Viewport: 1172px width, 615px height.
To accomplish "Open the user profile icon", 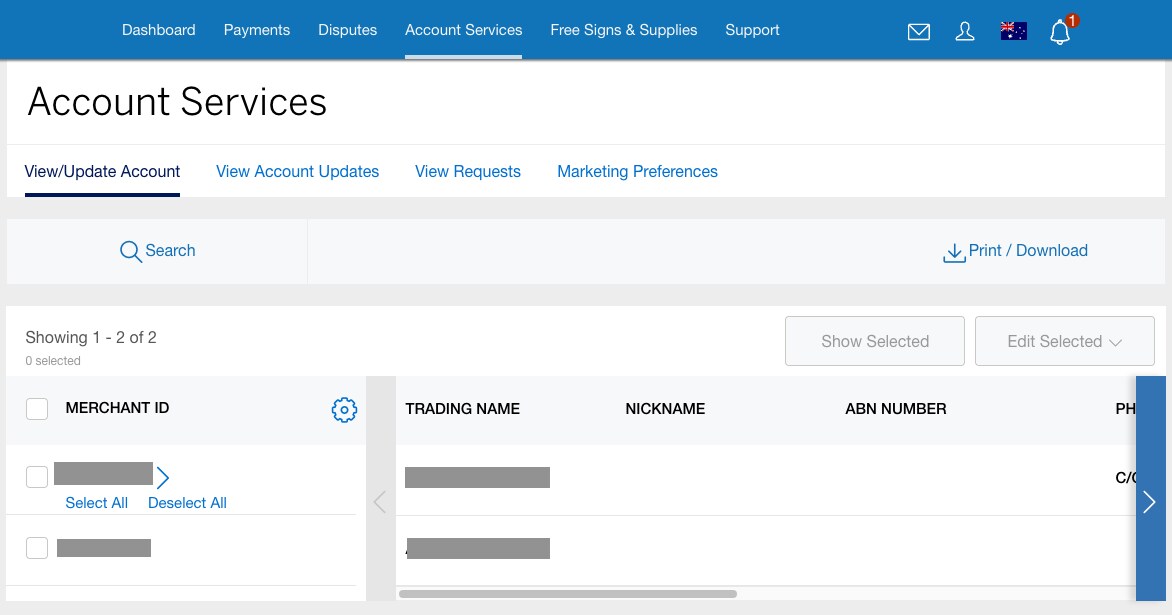I will coord(965,31).
